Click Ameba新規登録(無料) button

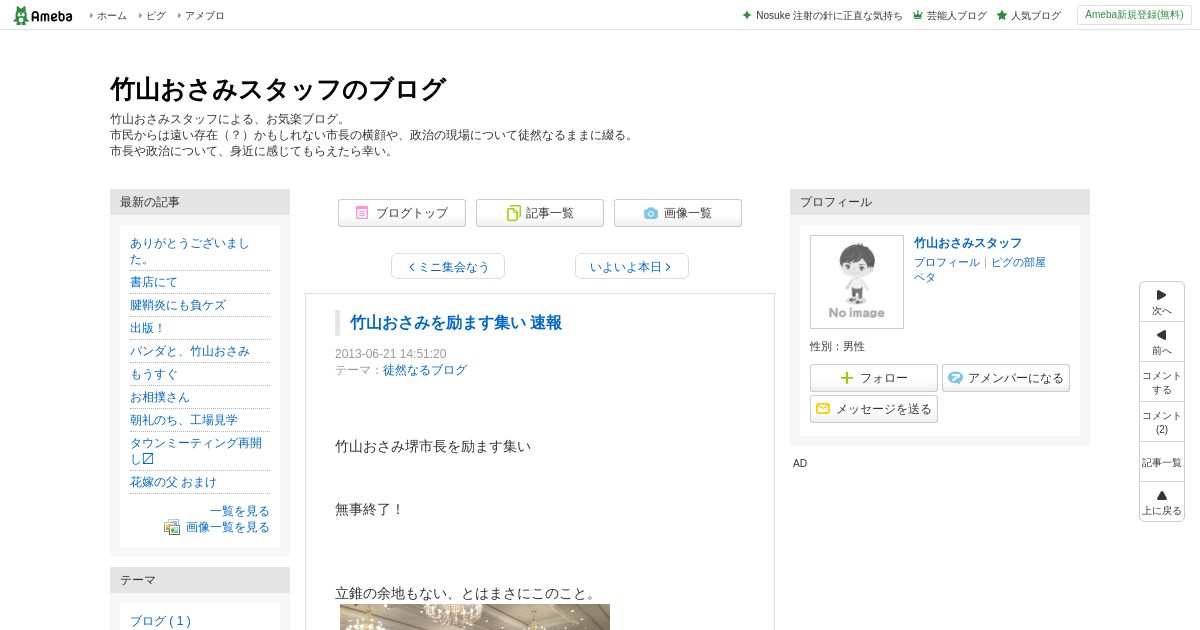click(x=1134, y=15)
